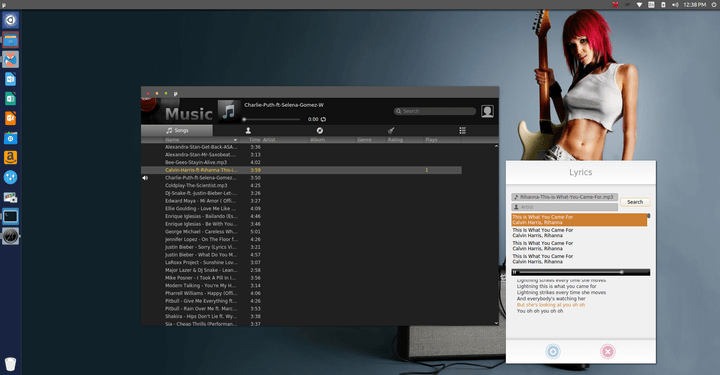
Task: Select Enrique Iglesias - Be With You song
Action: [x=301, y=224]
